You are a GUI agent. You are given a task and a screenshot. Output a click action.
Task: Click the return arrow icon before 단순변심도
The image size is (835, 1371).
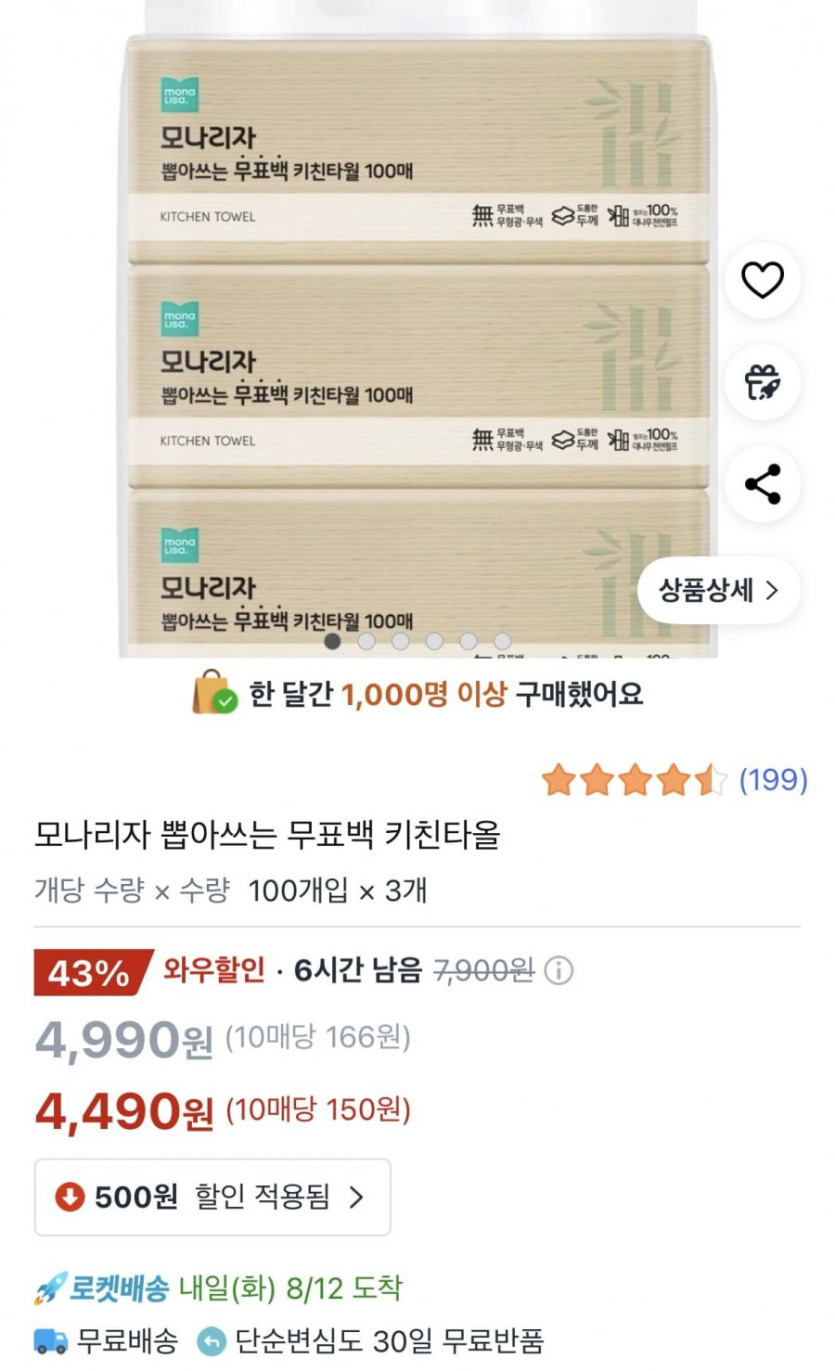212,1341
